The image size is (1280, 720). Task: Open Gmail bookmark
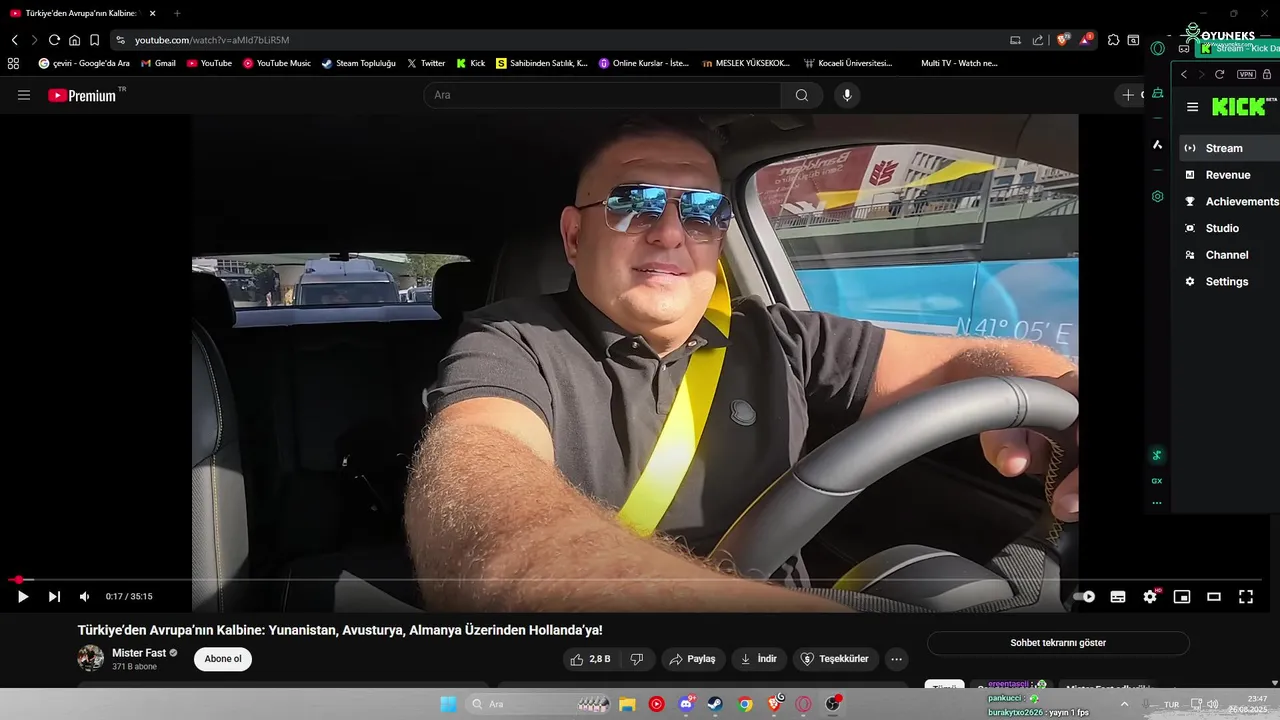point(158,63)
